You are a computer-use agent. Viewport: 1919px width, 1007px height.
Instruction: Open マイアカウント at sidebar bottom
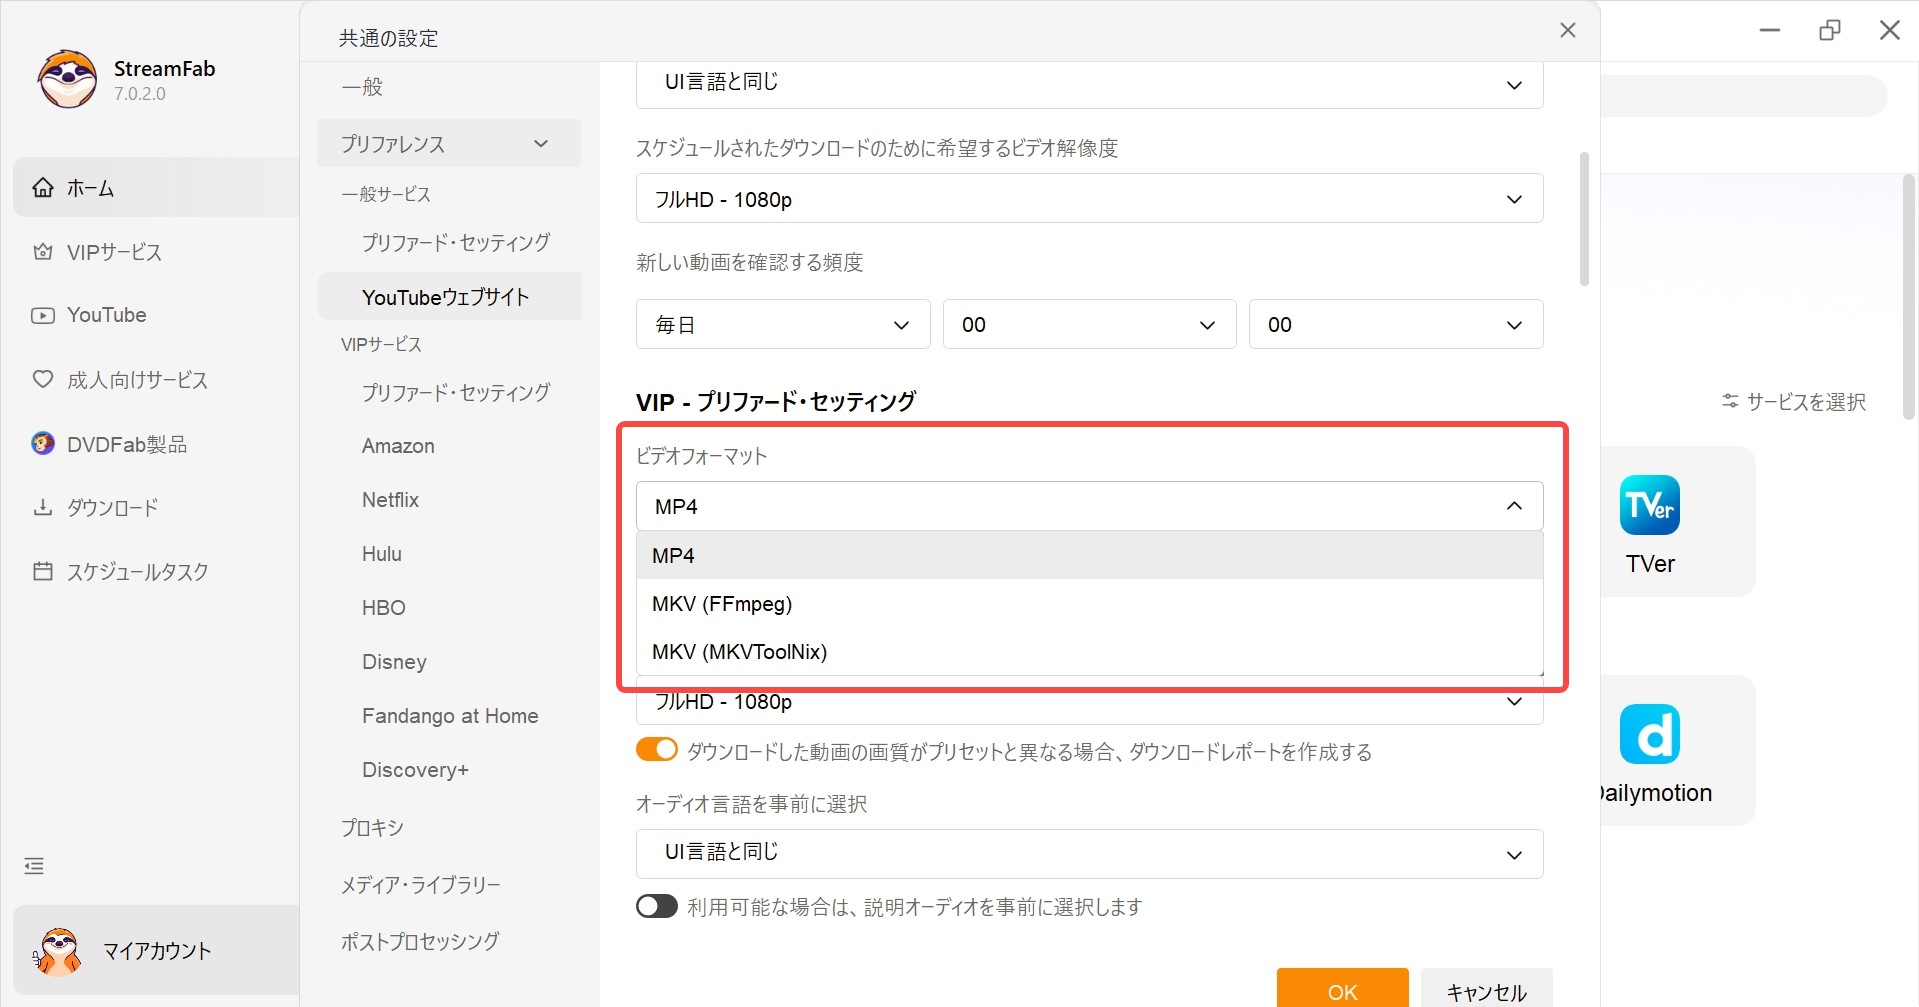pos(156,951)
